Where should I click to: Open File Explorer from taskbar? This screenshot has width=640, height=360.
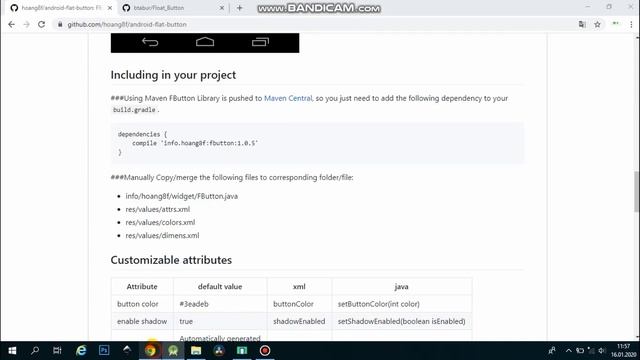point(196,351)
